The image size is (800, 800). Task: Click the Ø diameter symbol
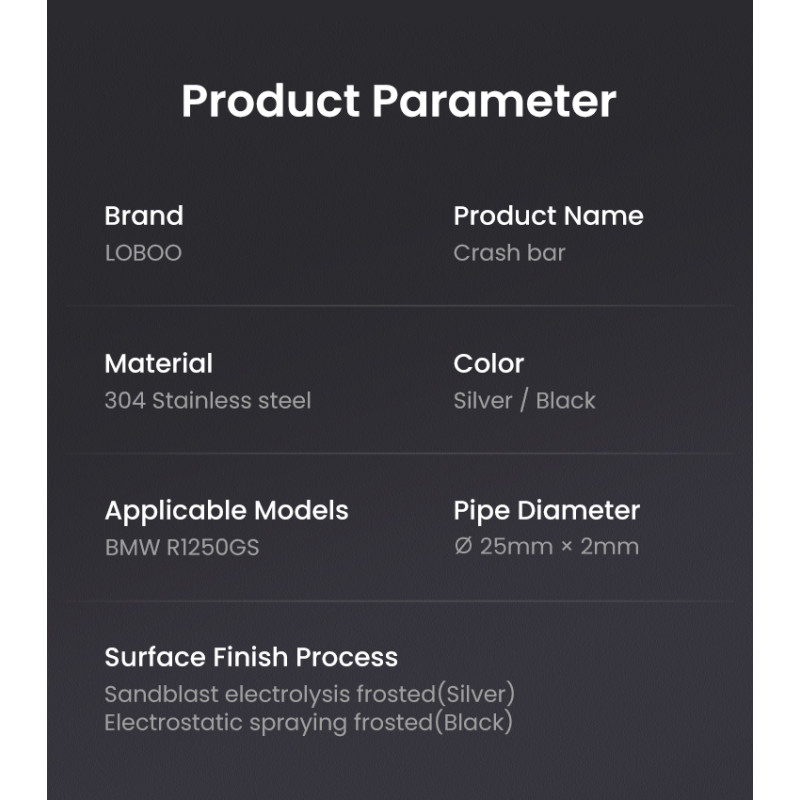(x=463, y=547)
